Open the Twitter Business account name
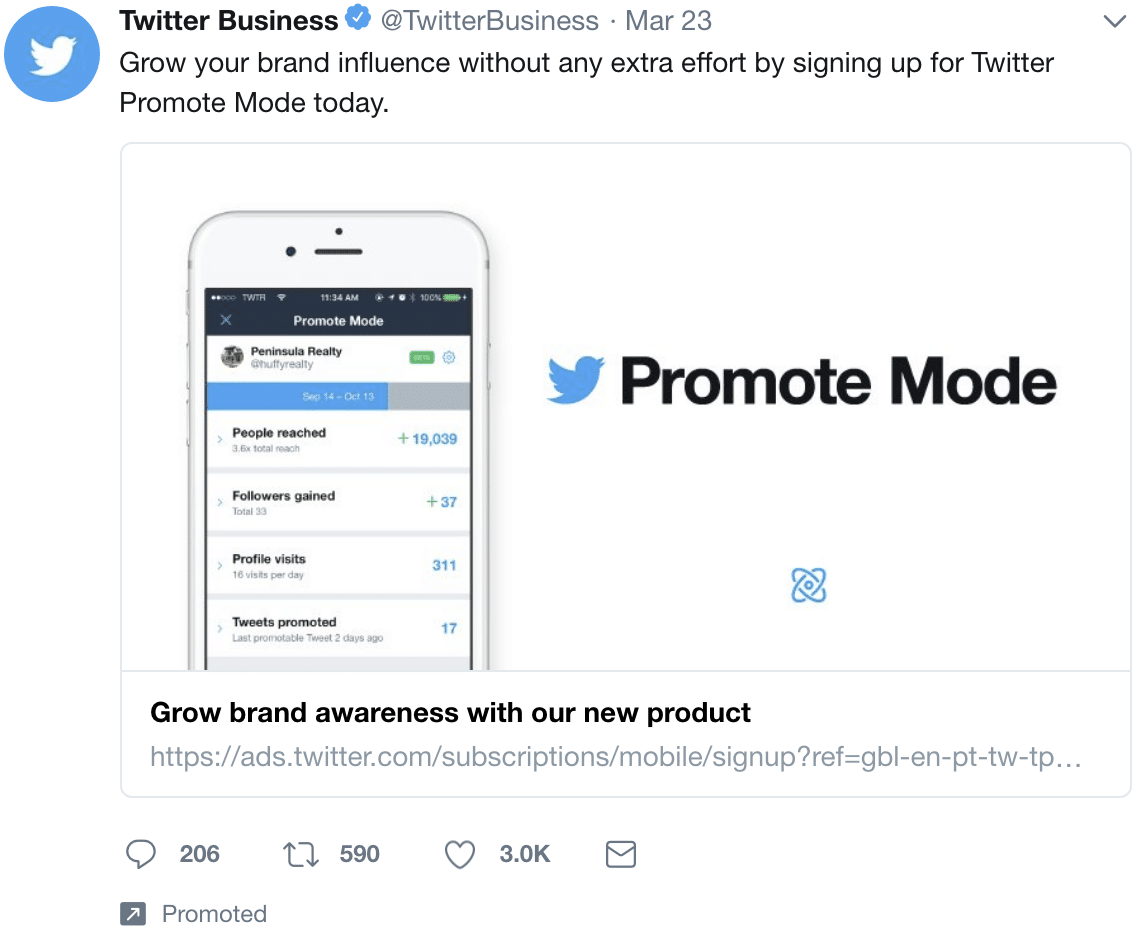The height and width of the screenshot is (942, 1144). pos(228,20)
